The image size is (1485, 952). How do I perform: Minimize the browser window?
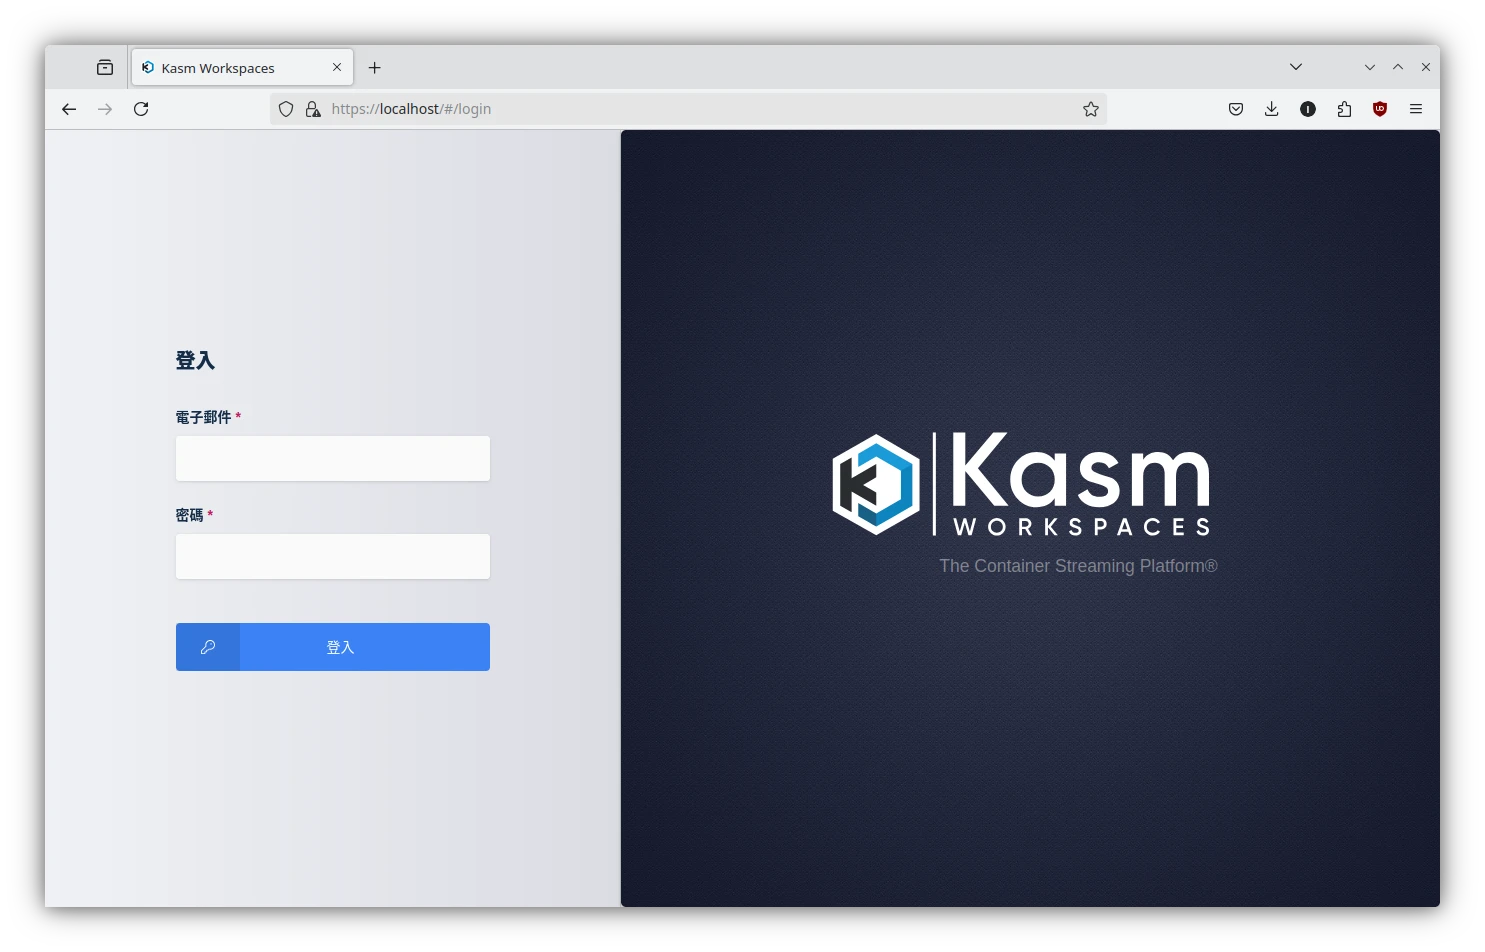pos(1370,67)
